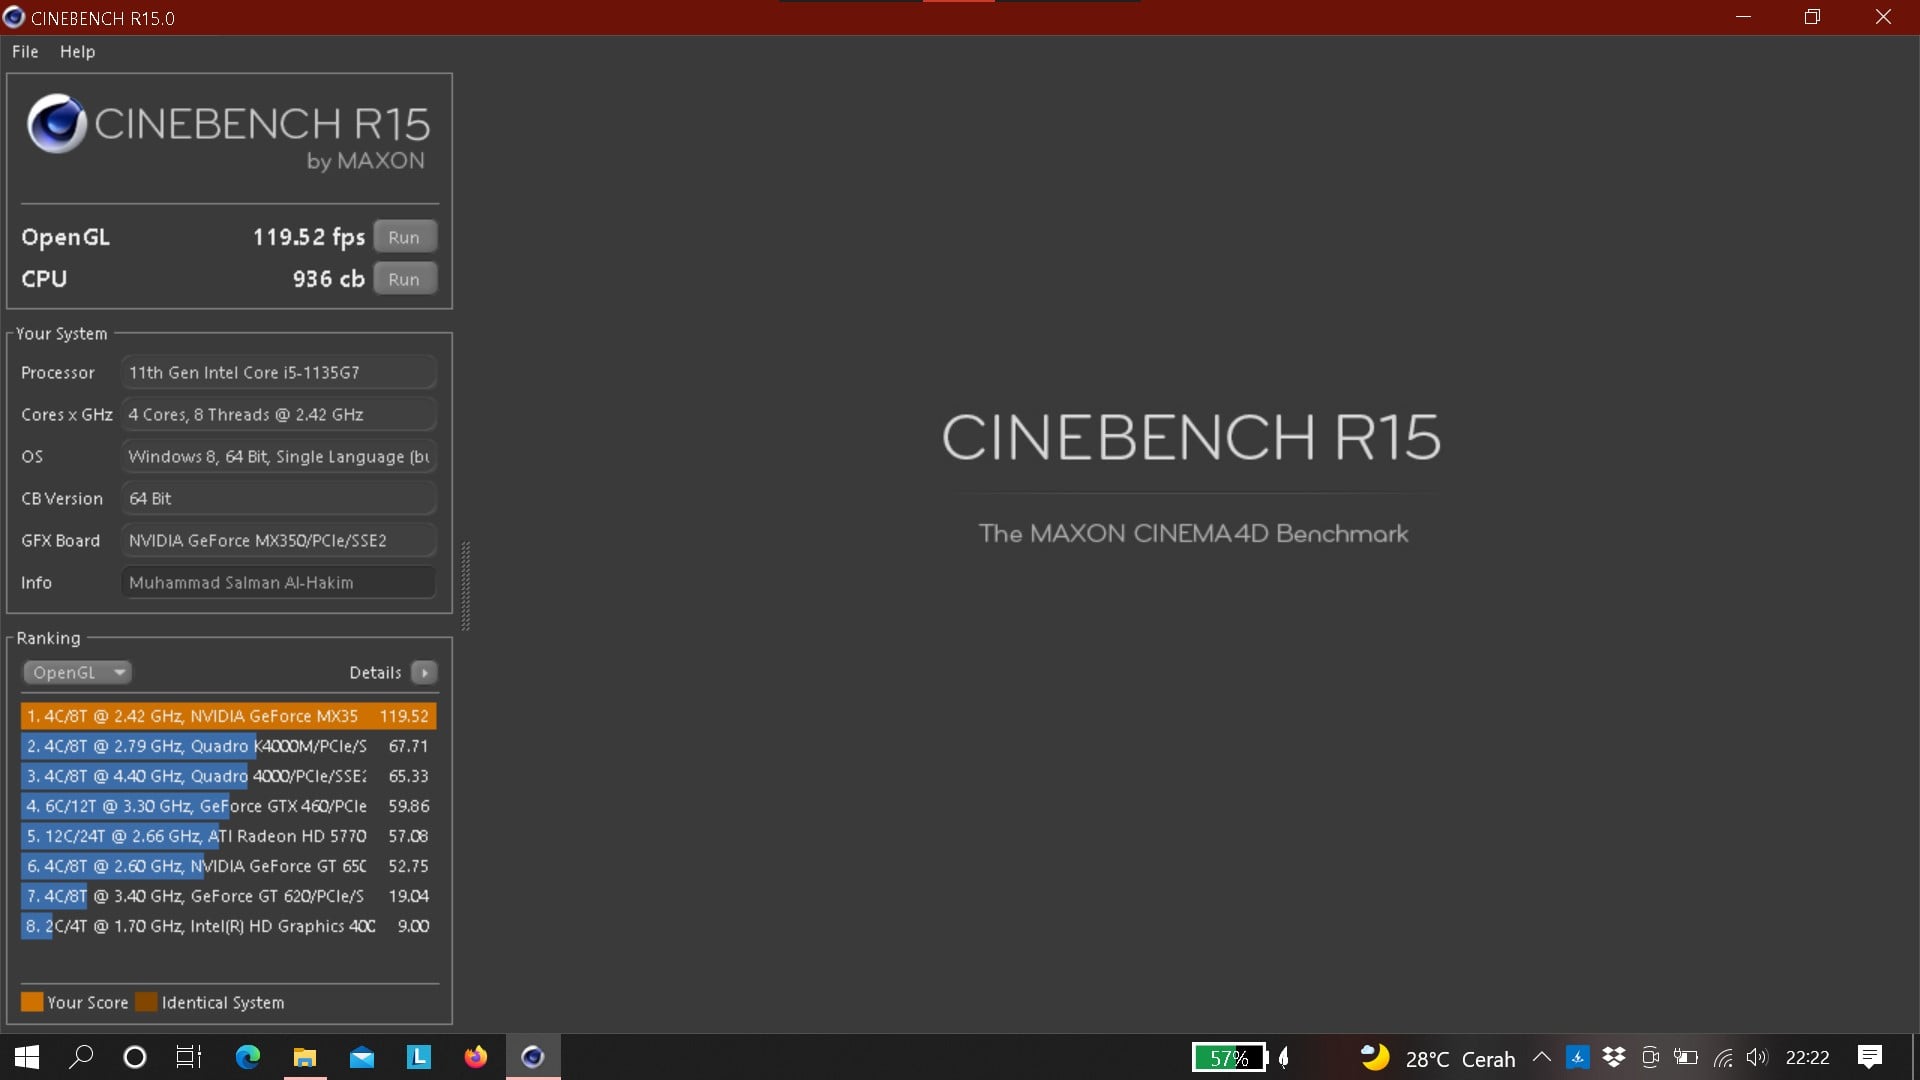Open the Action Center notifications icon
Screen dimensions: 1920x1080
click(x=1870, y=1057)
